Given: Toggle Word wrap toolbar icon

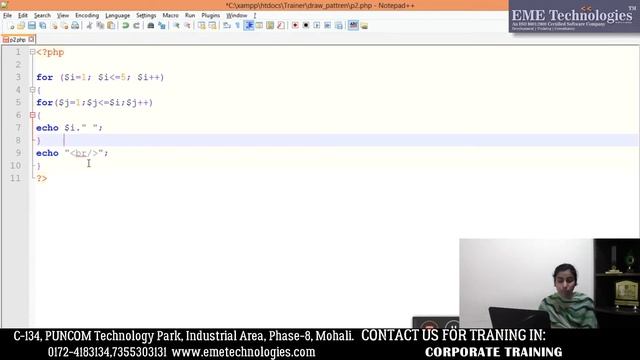Looking at the screenshot, I should coord(227,26).
